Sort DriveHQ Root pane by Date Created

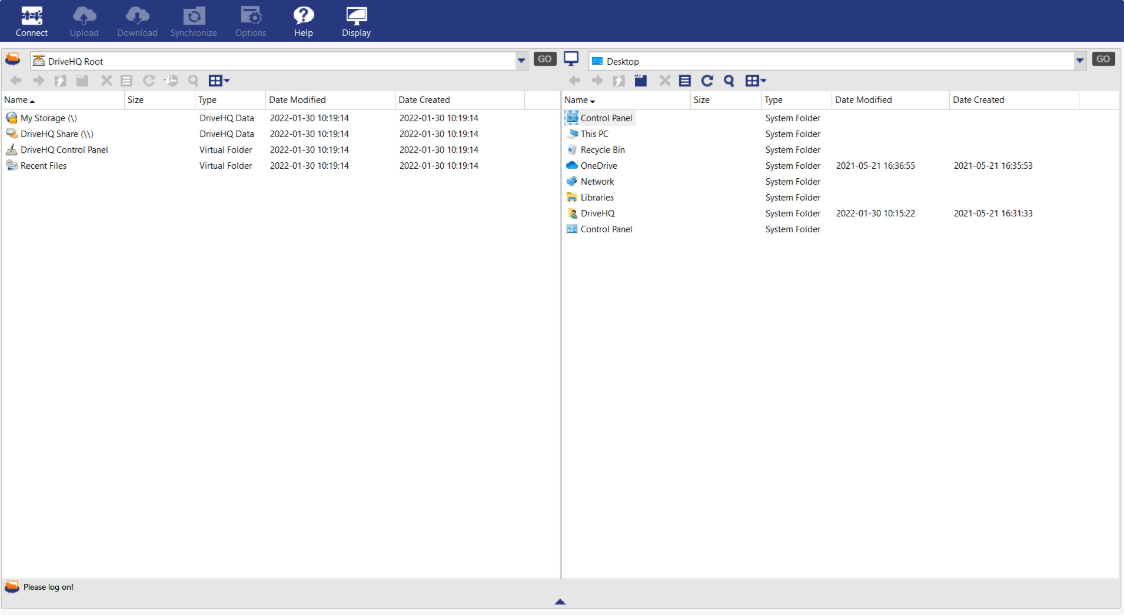point(460,100)
